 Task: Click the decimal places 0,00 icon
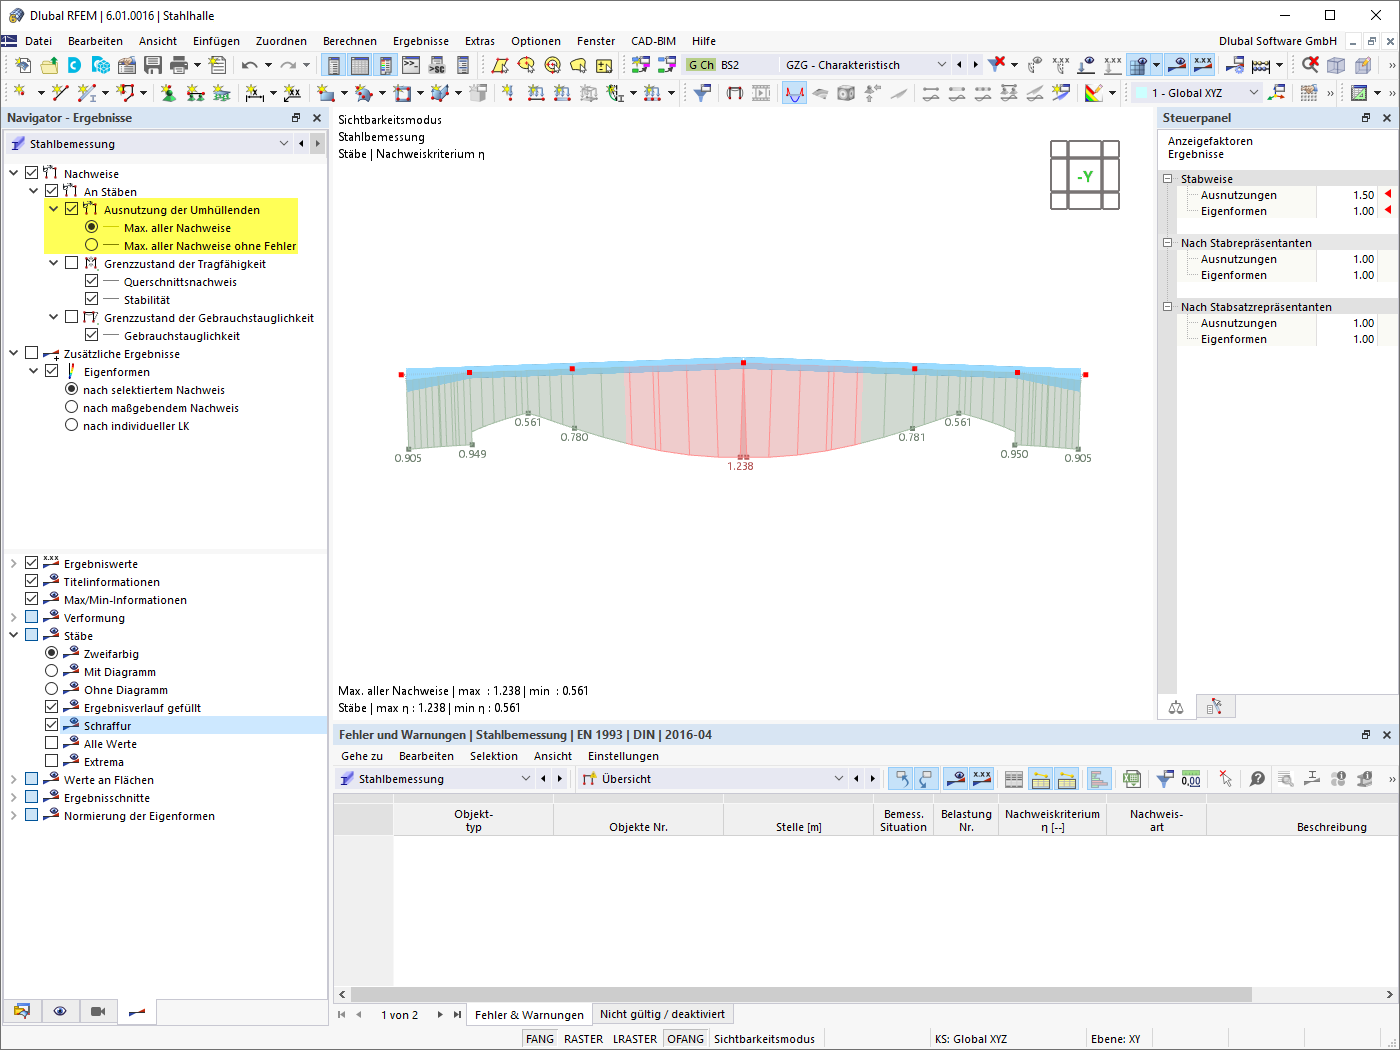[x=1191, y=779]
